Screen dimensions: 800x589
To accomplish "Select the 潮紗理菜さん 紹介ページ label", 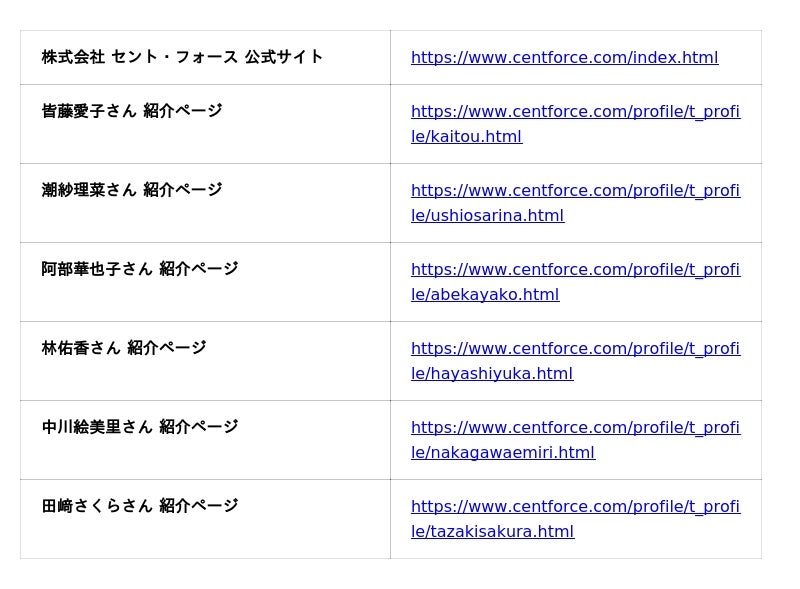I will coord(132,190).
